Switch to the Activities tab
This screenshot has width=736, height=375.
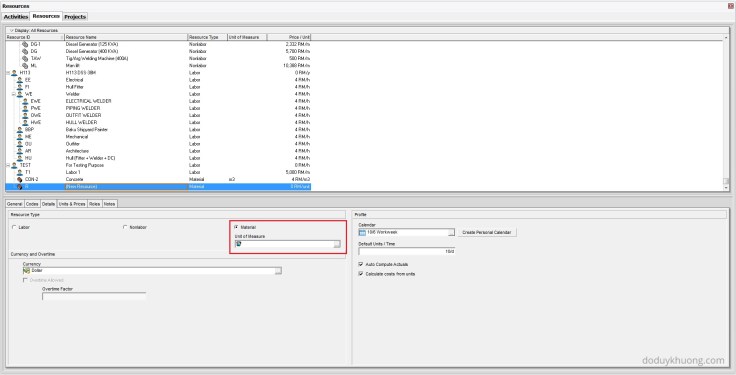pyautogui.click(x=16, y=16)
